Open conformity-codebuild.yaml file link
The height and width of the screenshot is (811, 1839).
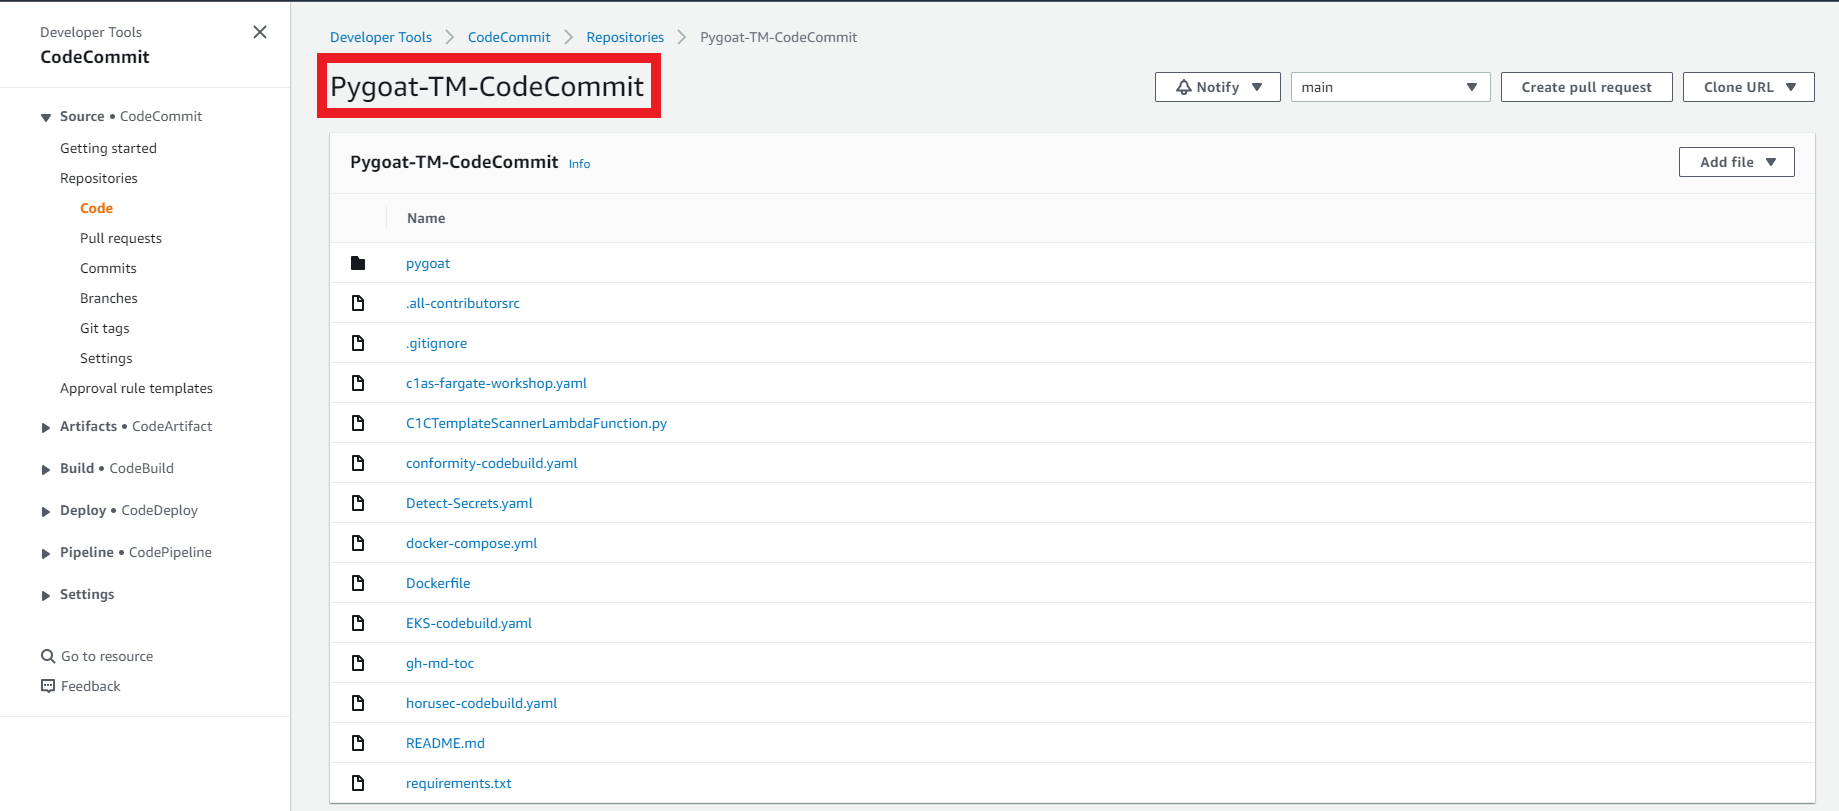[492, 463]
